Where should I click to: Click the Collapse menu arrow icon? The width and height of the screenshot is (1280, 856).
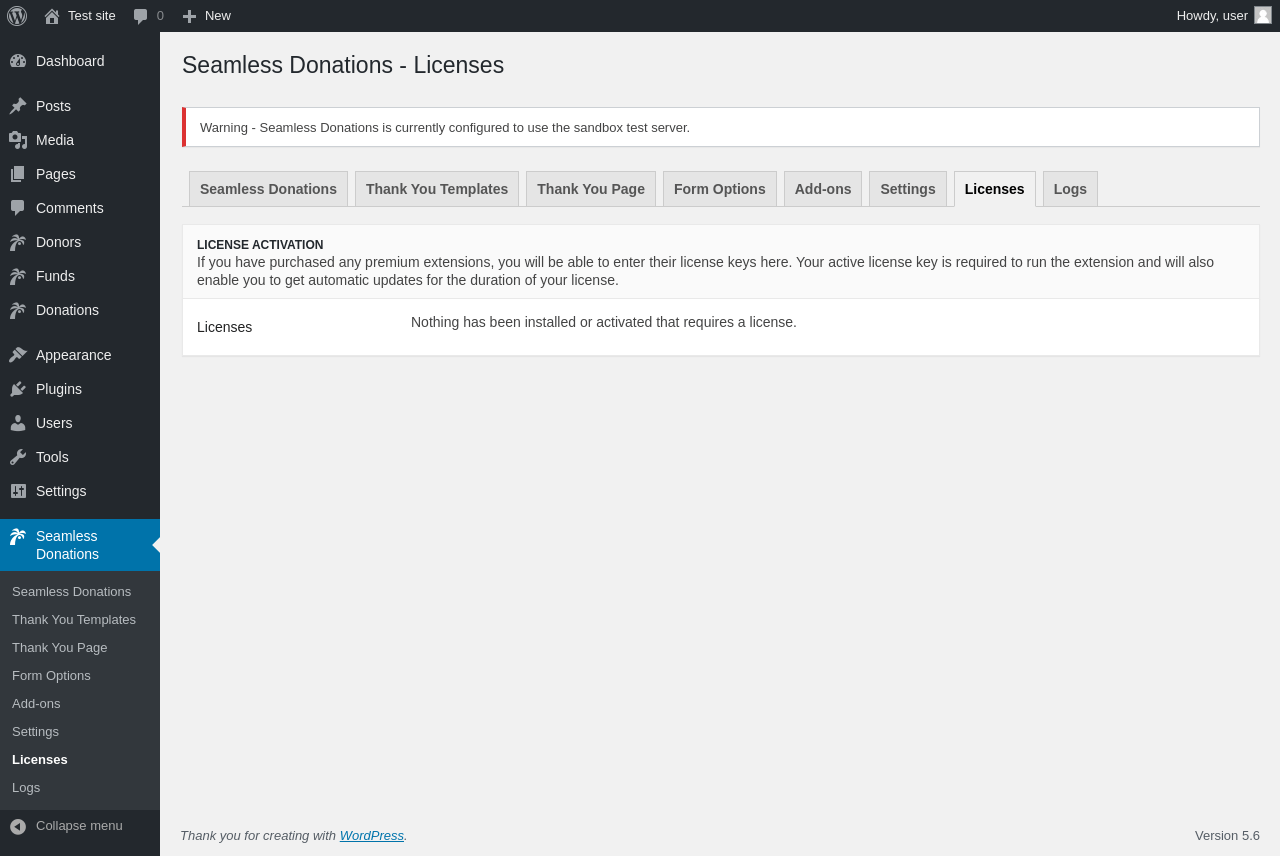(18, 826)
